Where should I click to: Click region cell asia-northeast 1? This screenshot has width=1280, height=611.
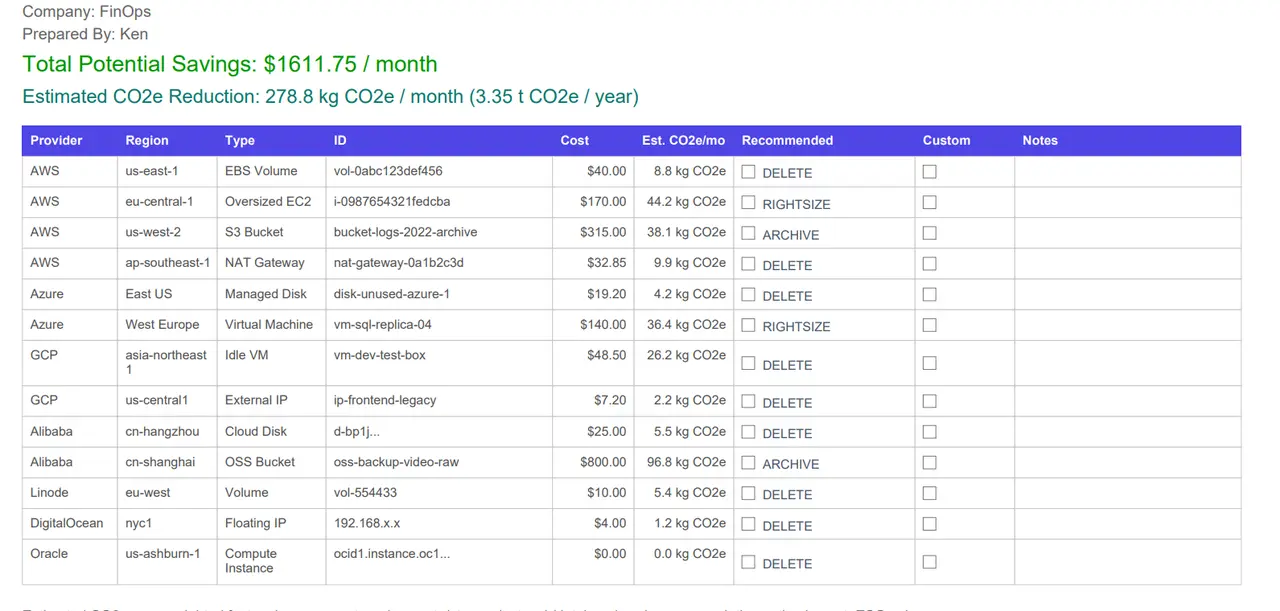point(166,362)
